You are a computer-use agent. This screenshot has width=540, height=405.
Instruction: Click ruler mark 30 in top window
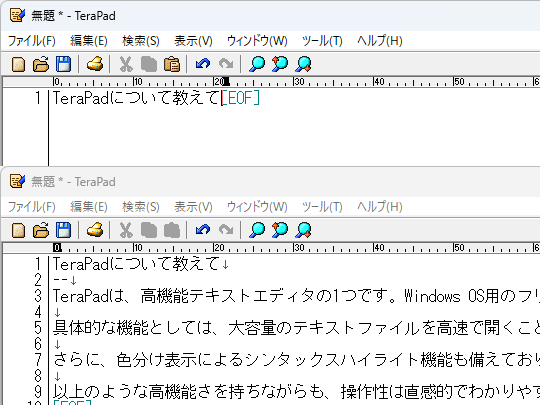point(299,82)
